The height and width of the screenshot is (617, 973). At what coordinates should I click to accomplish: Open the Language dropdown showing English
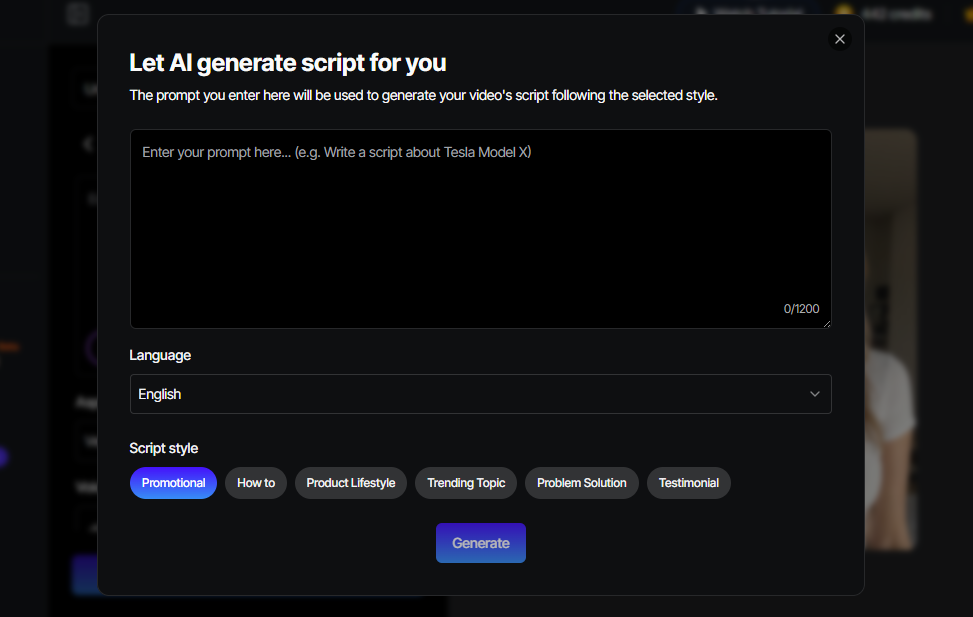[x=480, y=394]
